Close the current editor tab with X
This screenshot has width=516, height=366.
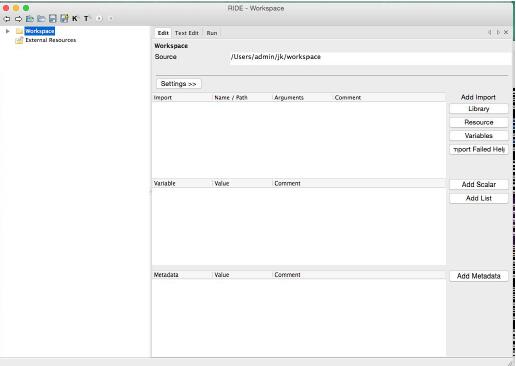click(506, 32)
